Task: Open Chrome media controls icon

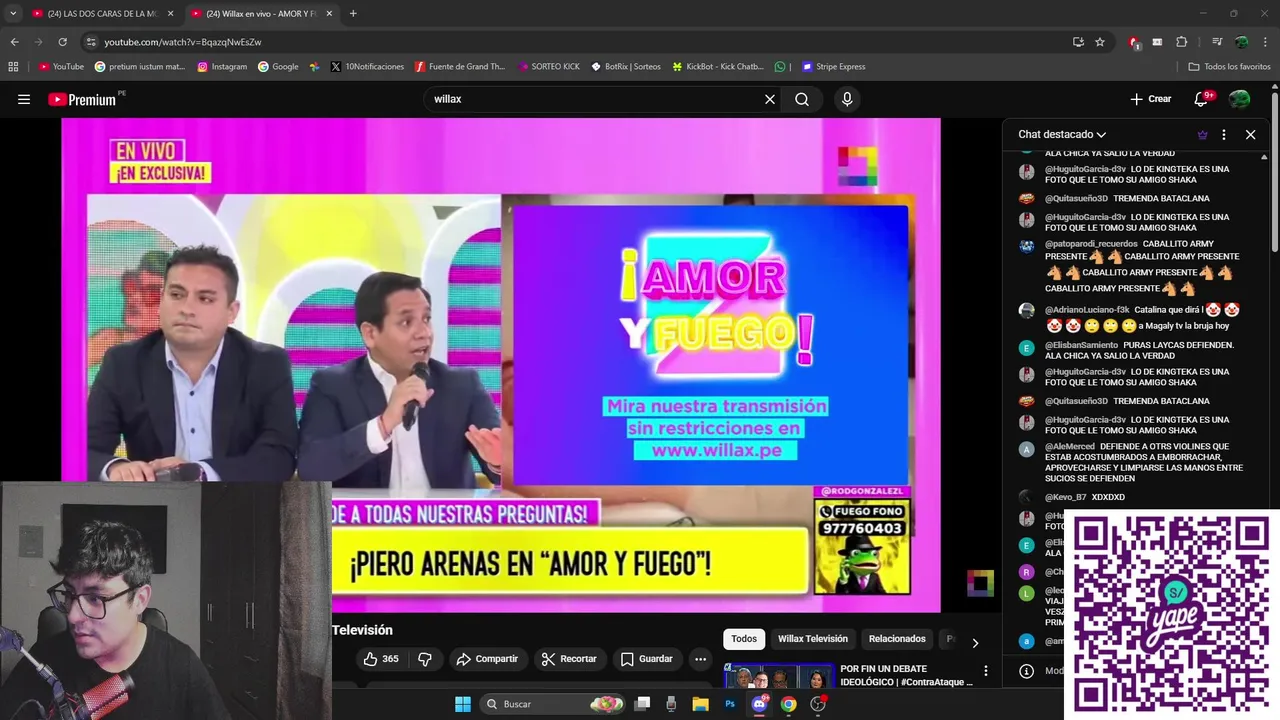Action: 1217,42
